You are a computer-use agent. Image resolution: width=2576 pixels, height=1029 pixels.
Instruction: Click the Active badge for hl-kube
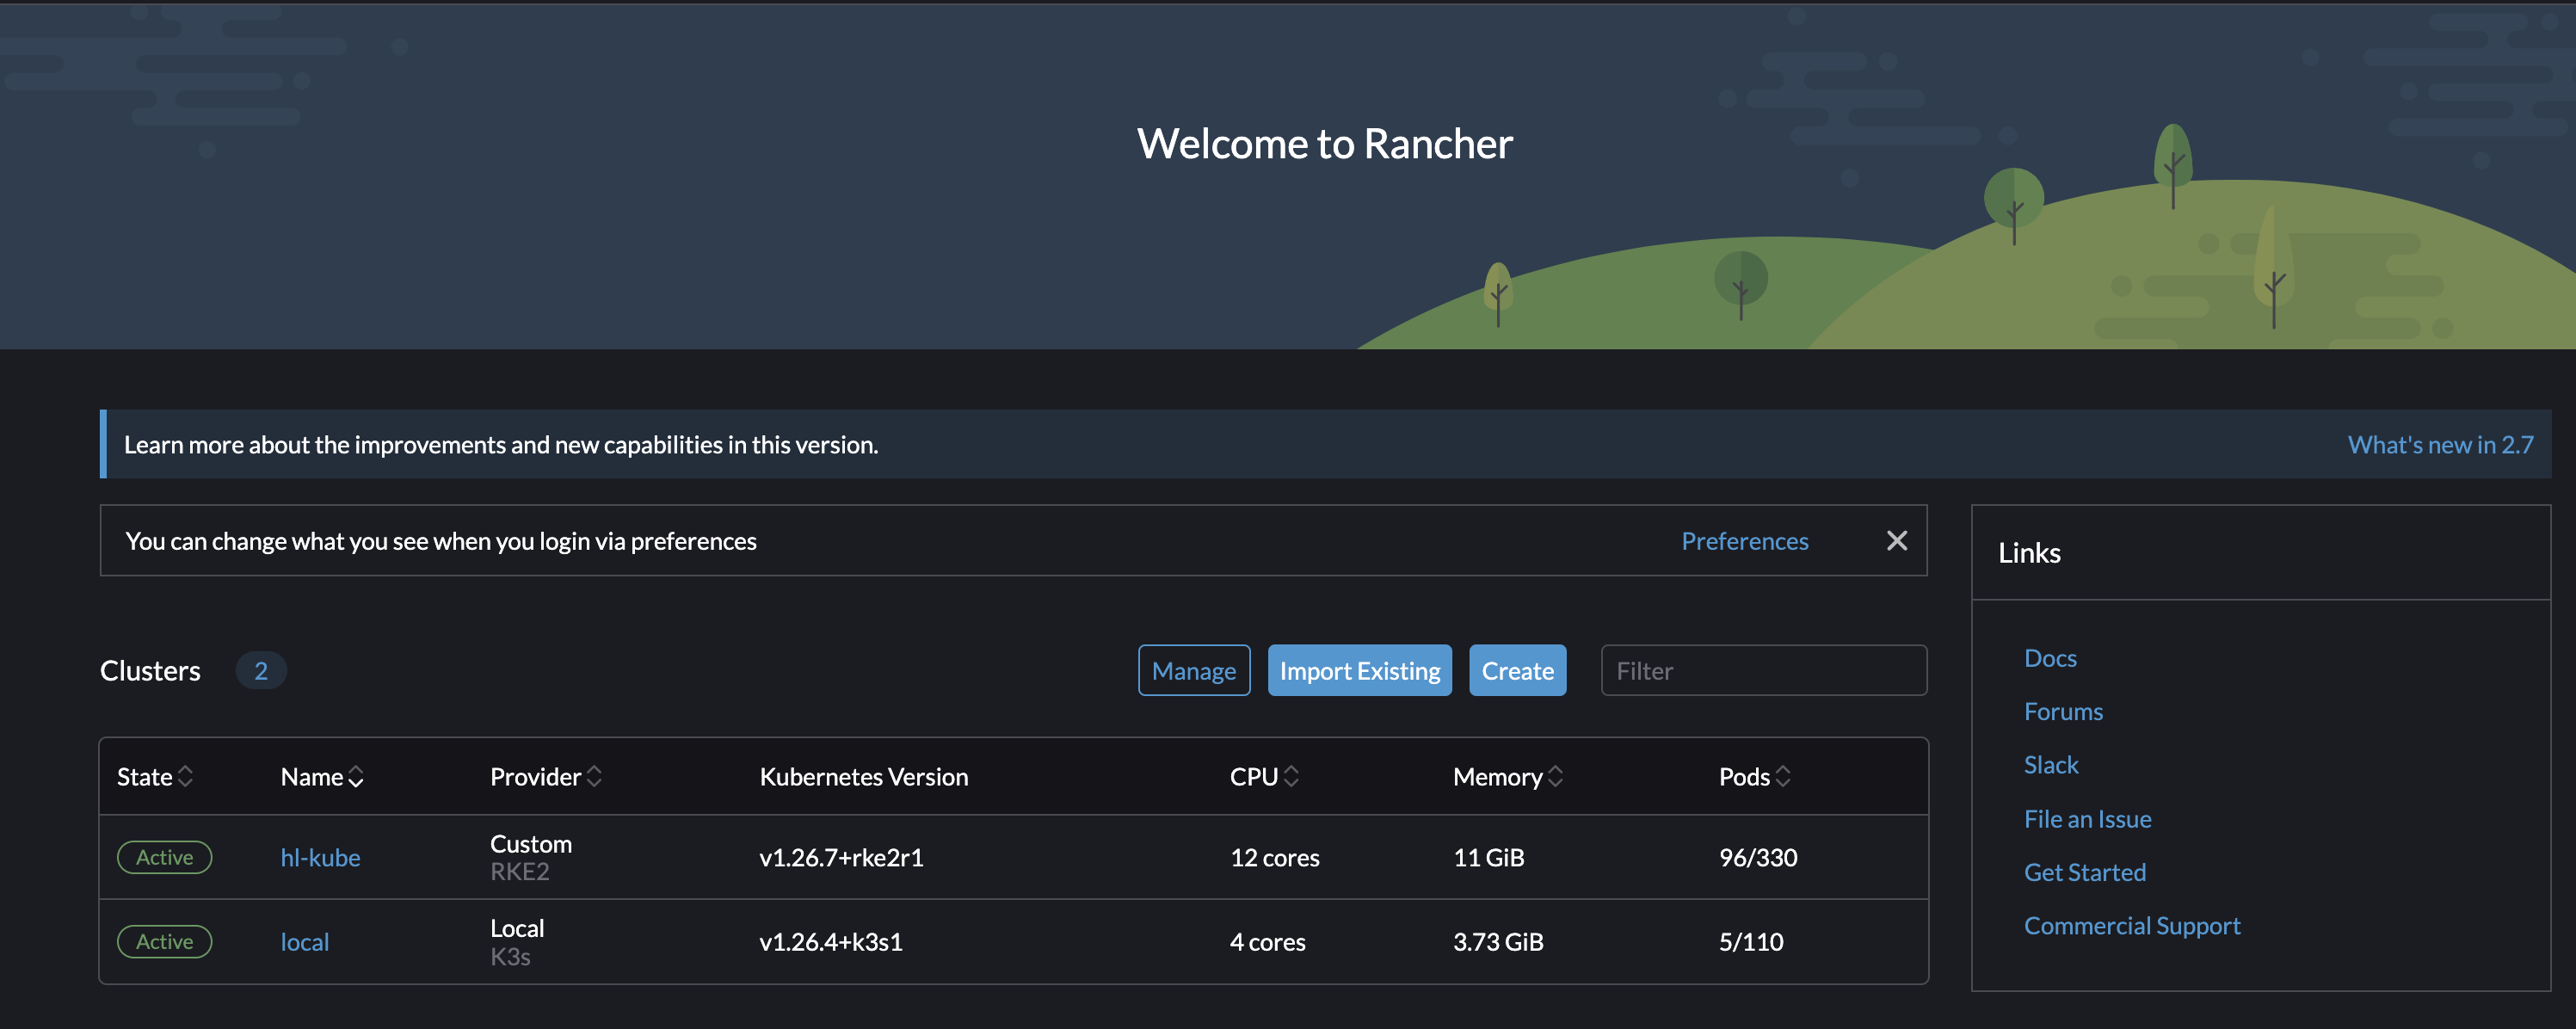(x=164, y=857)
